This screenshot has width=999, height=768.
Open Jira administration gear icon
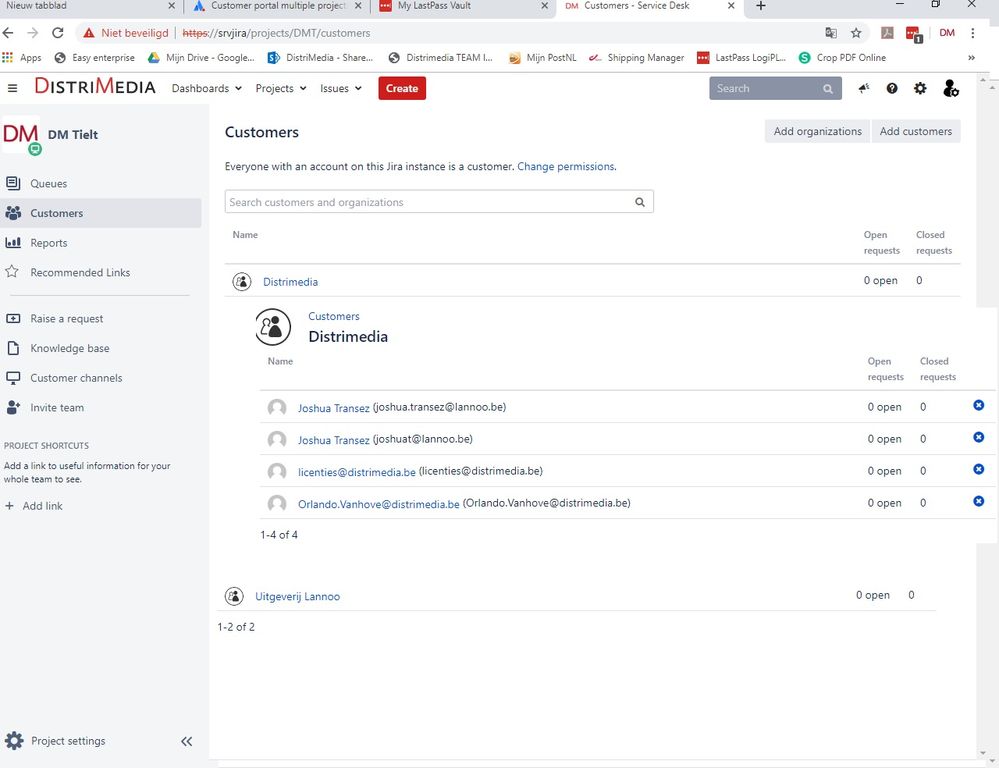(x=920, y=88)
